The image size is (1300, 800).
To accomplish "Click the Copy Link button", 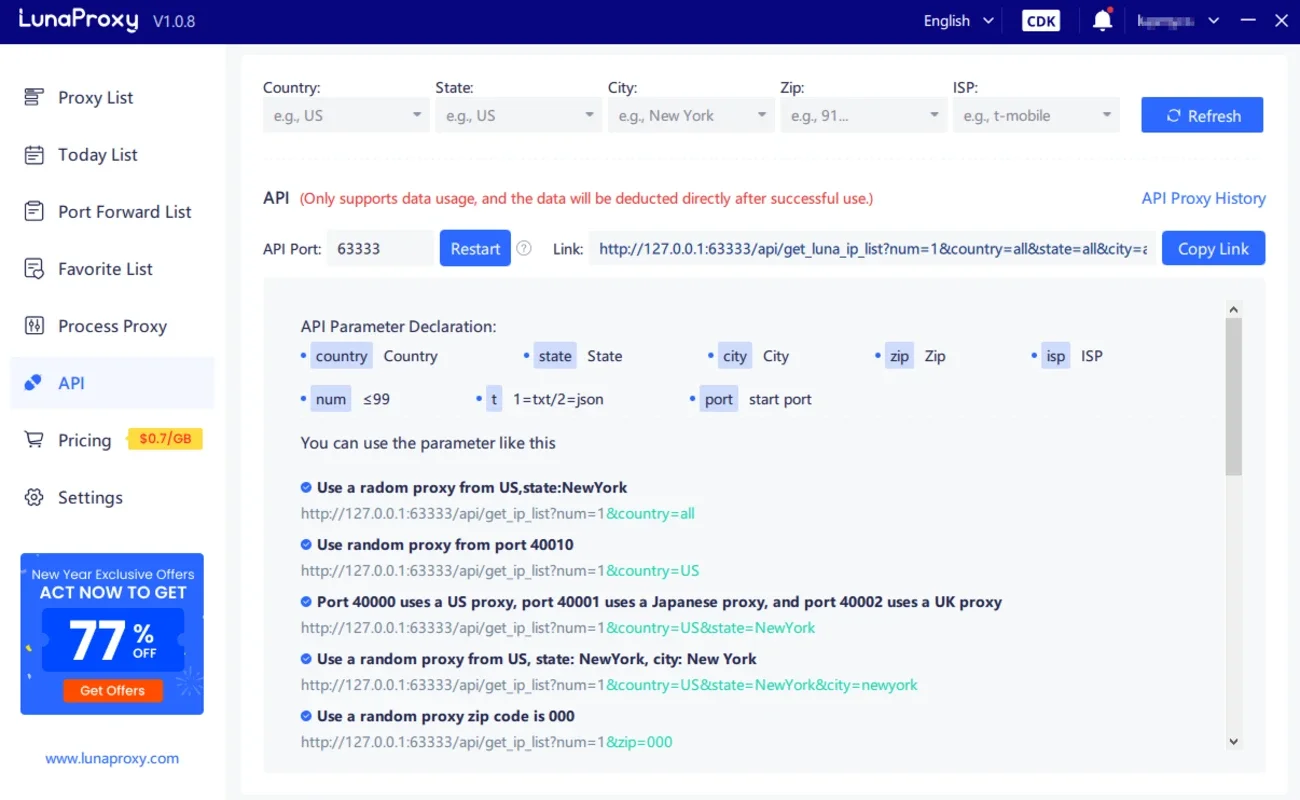I will coord(1213,248).
